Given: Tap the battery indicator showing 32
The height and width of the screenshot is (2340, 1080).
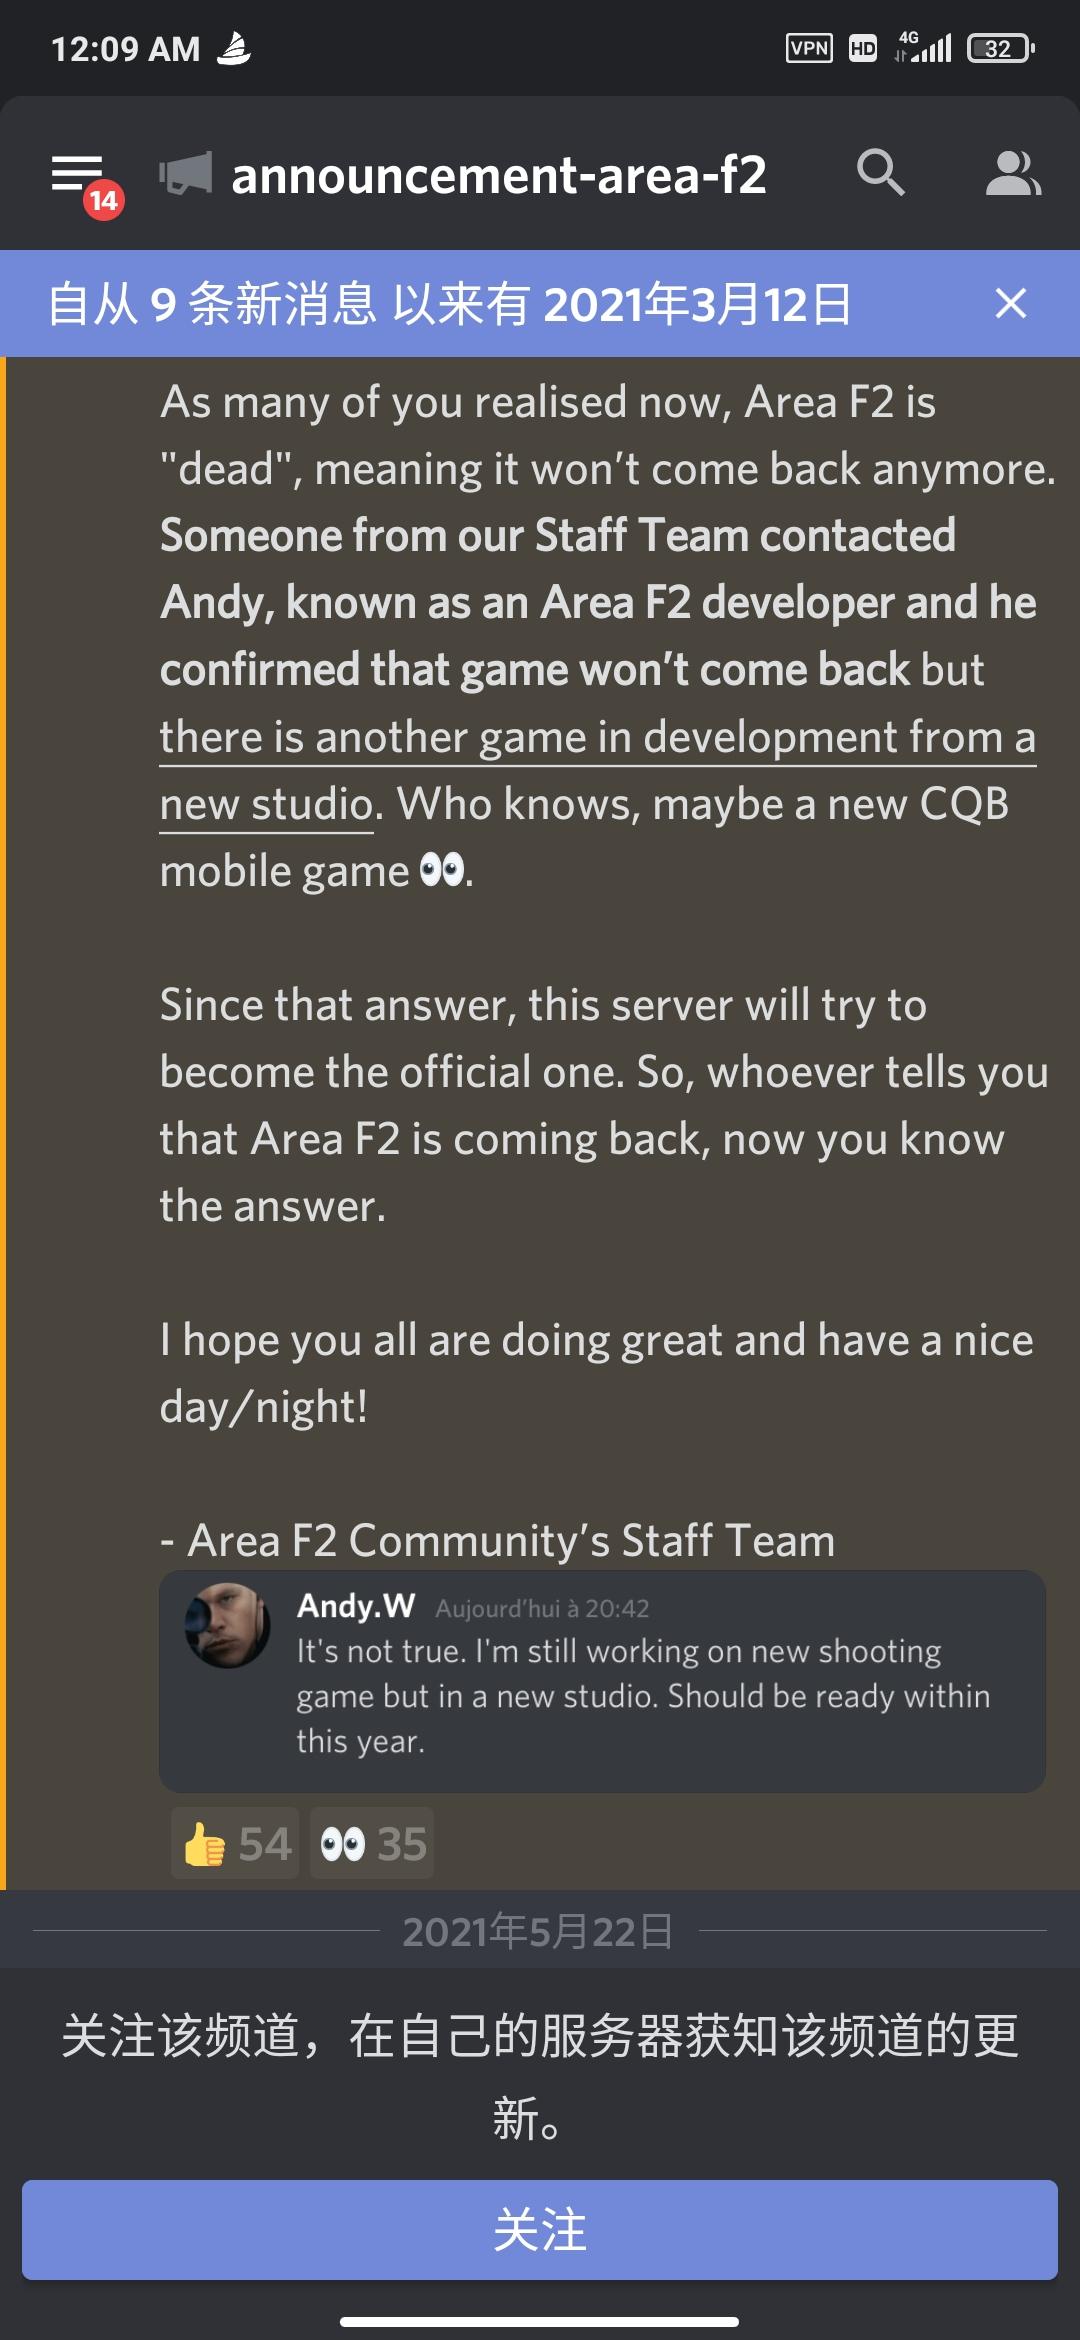Looking at the screenshot, I should (1000, 48).
